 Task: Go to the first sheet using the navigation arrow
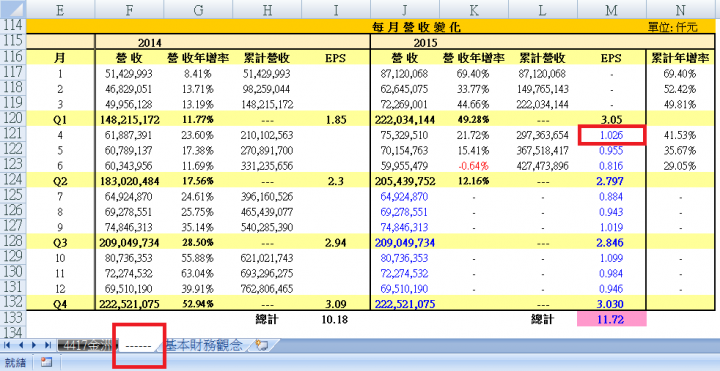(8, 345)
